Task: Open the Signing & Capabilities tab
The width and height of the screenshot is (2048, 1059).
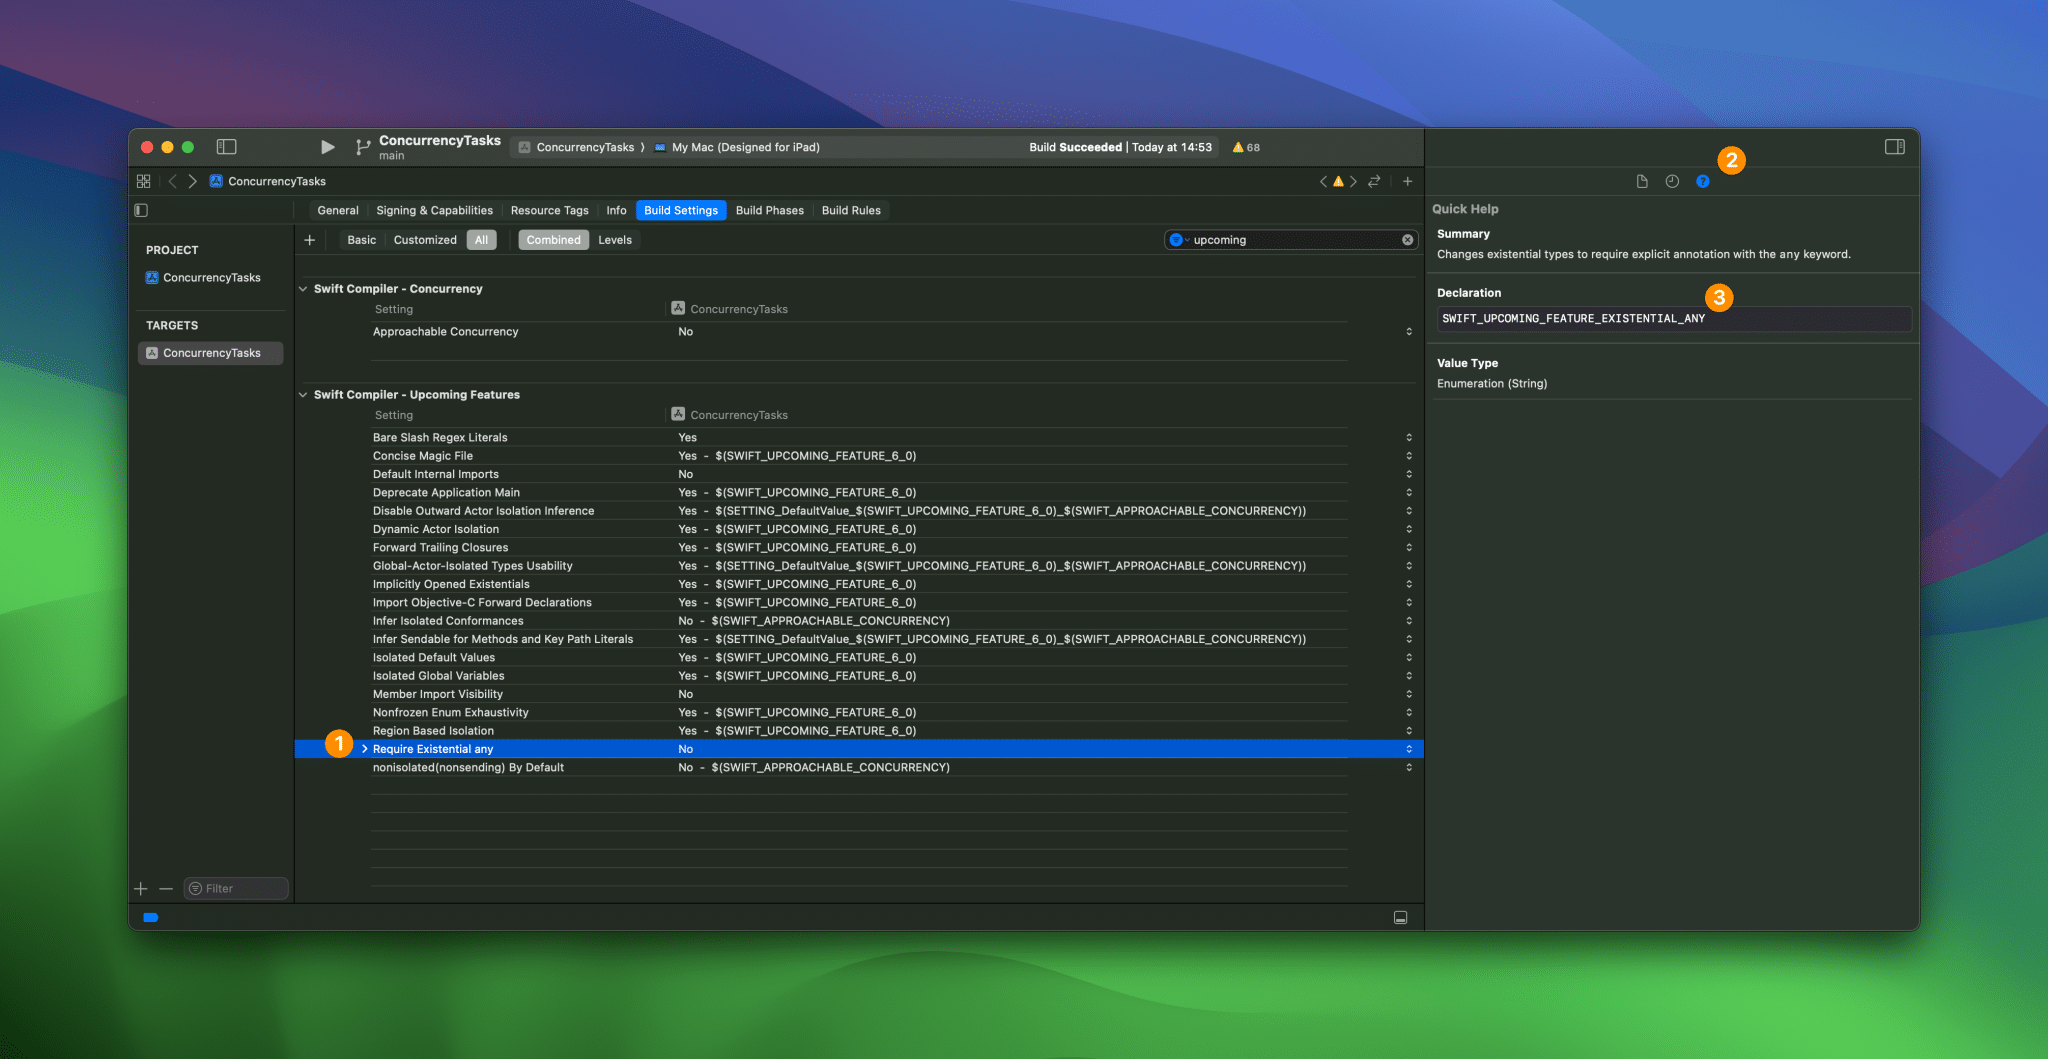Action: coord(434,210)
